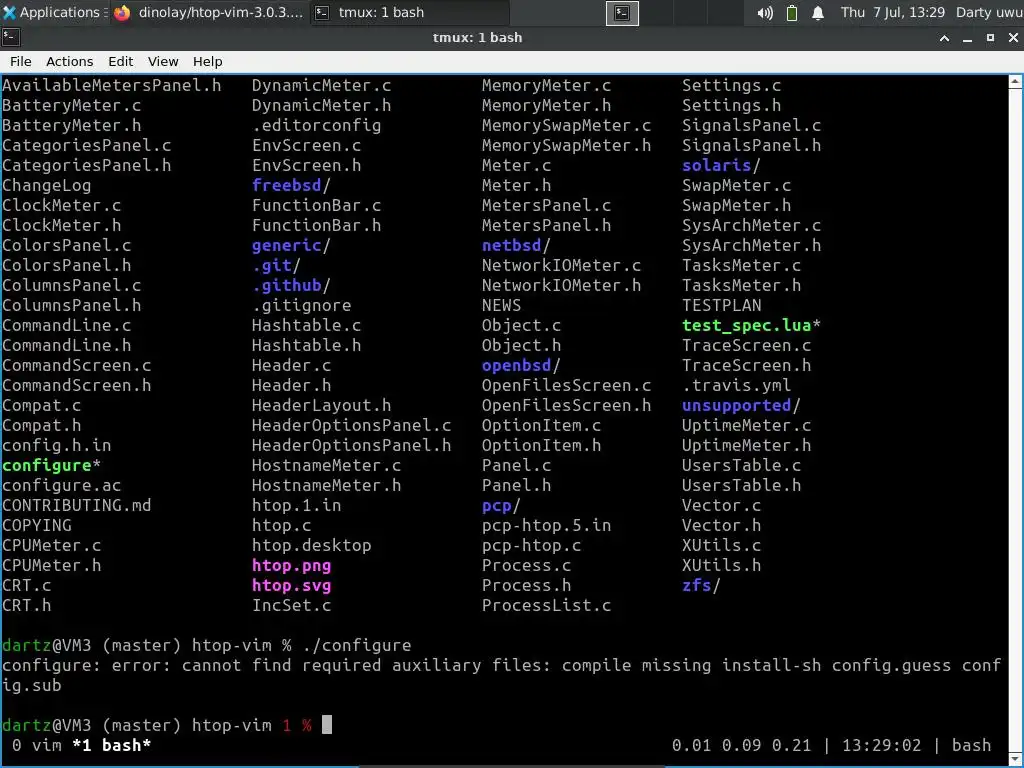The height and width of the screenshot is (768, 1024).
Task: Click the netbsd/ directory name
Action: (x=516, y=246)
